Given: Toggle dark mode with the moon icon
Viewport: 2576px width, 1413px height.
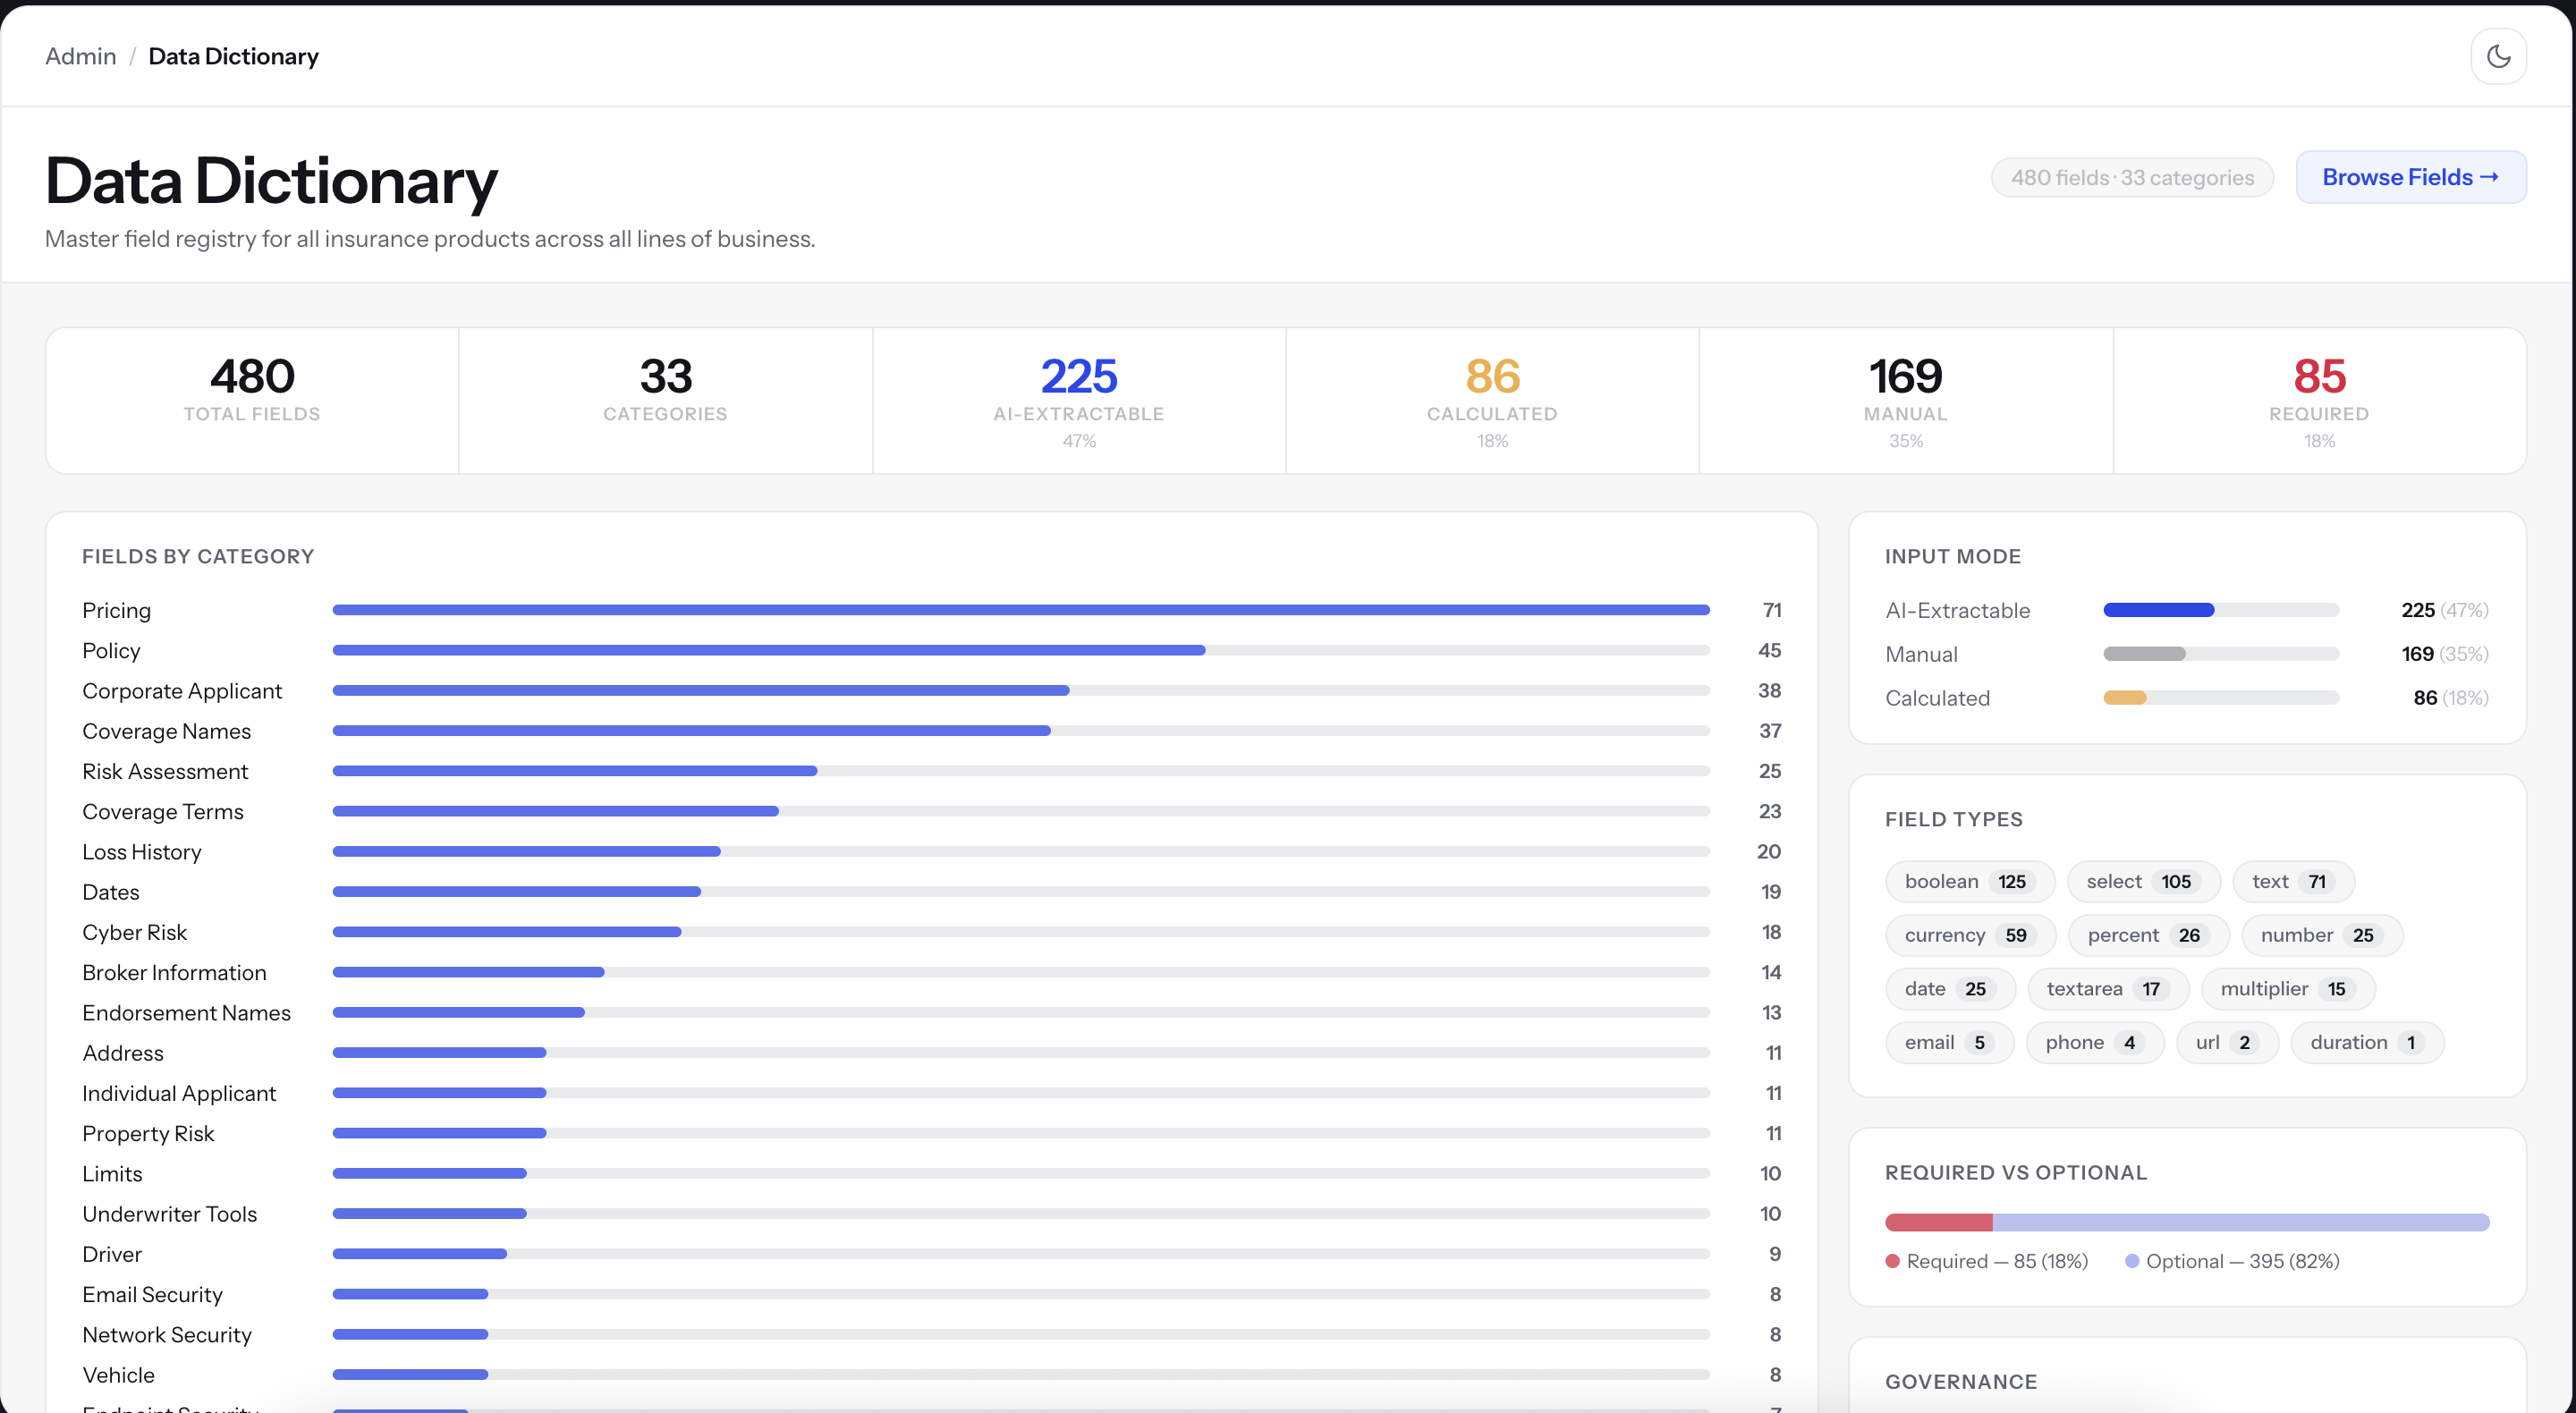Looking at the screenshot, I should (x=2498, y=56).
